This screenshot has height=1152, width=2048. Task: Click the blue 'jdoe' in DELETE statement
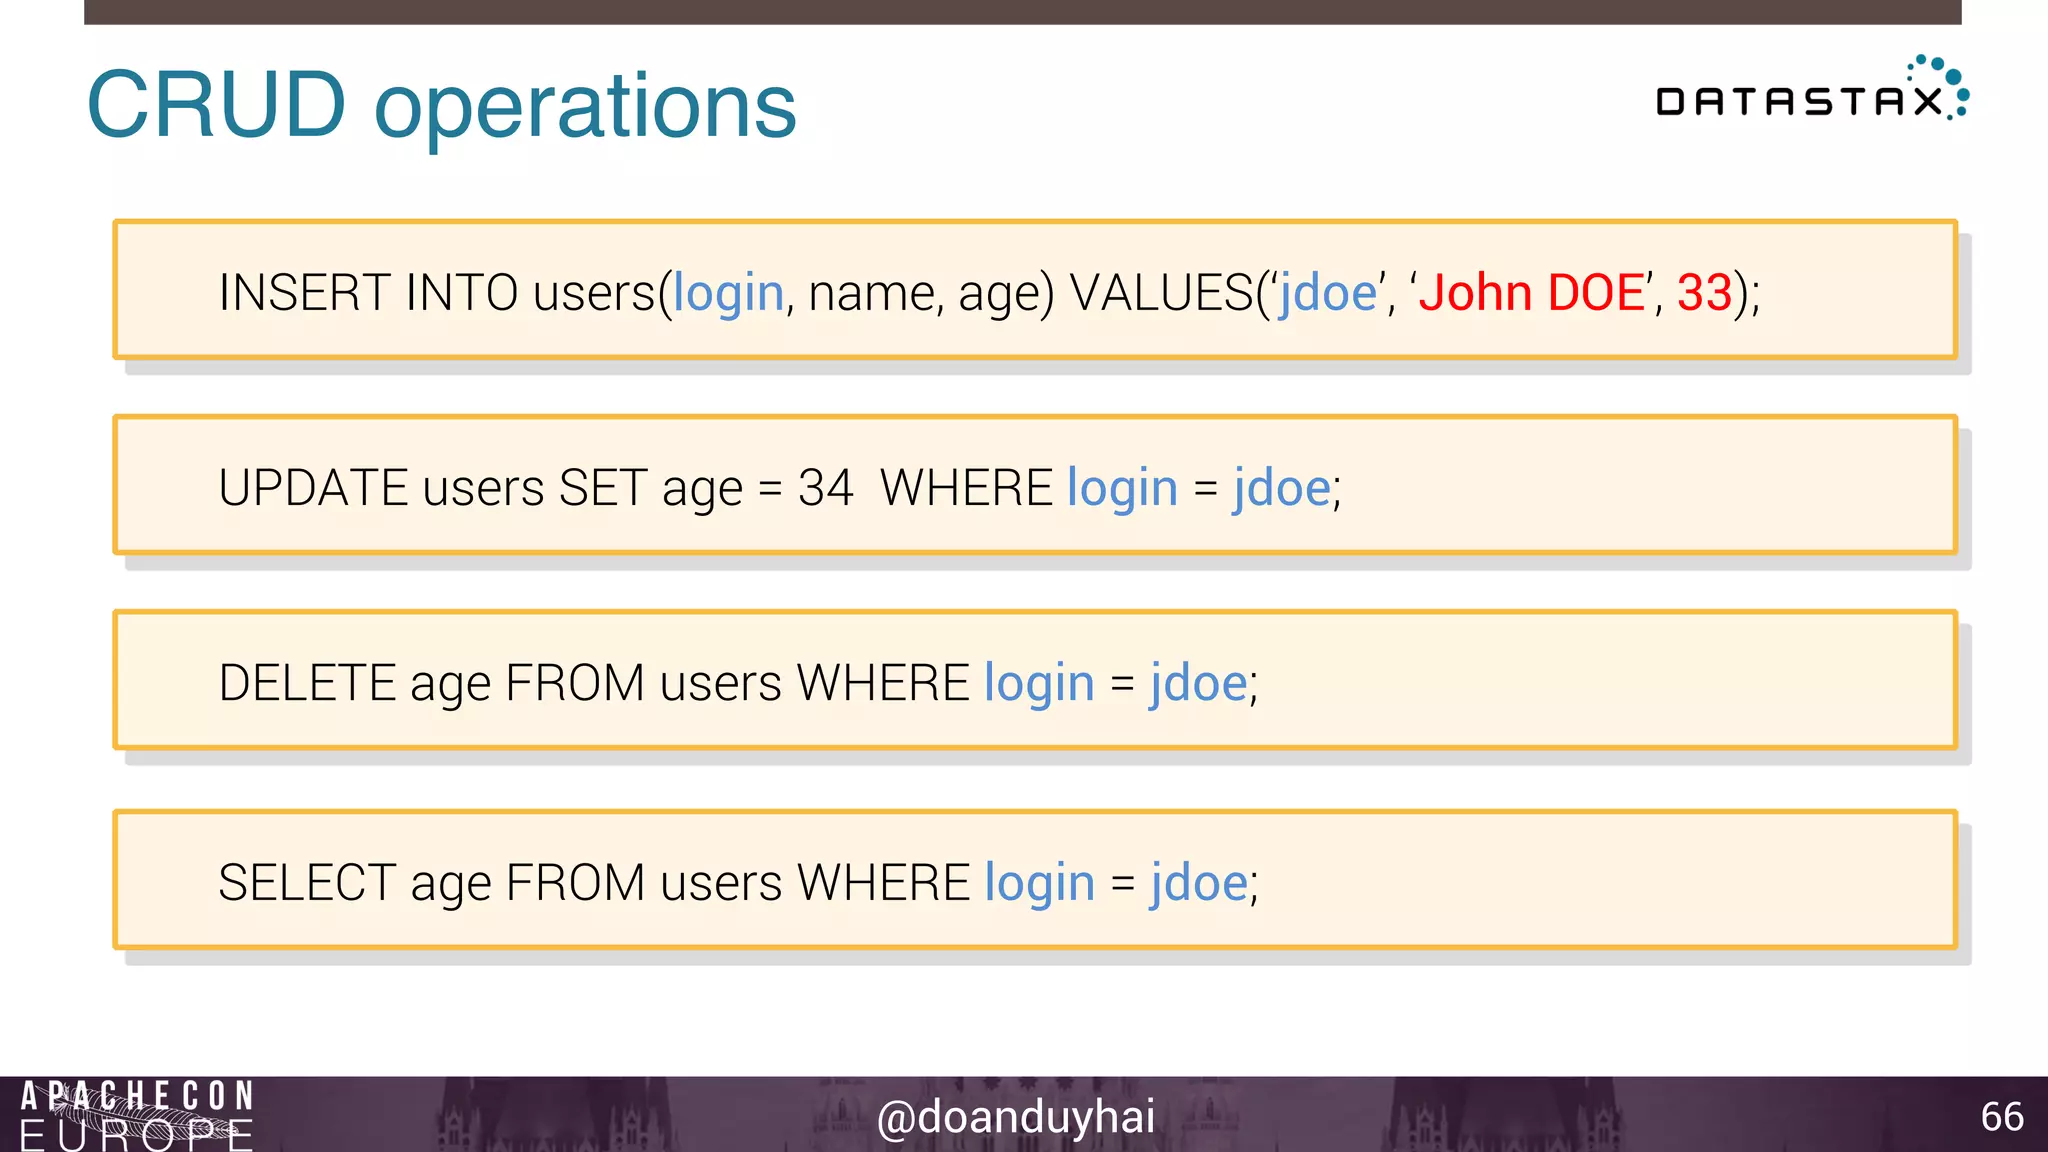[1198, 685]
